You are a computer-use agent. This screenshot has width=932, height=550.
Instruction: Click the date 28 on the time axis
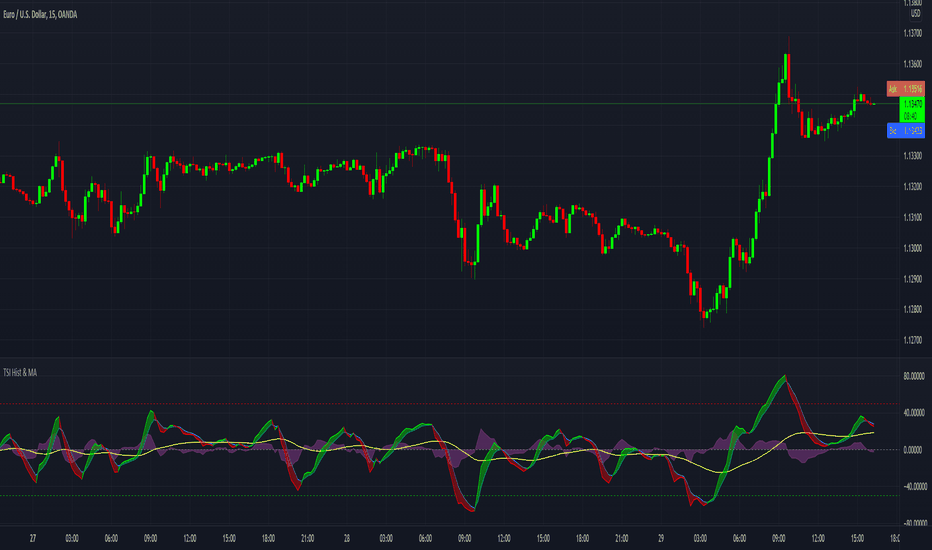click(347, 539)
